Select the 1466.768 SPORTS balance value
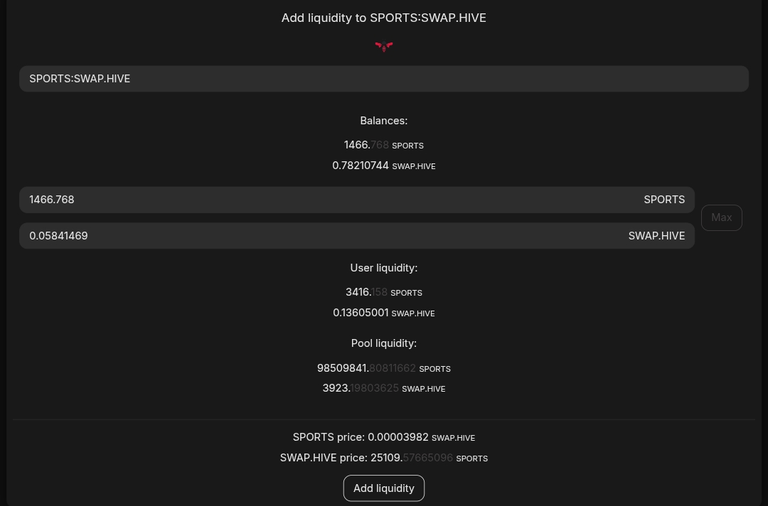 click(x=384, y=145)
